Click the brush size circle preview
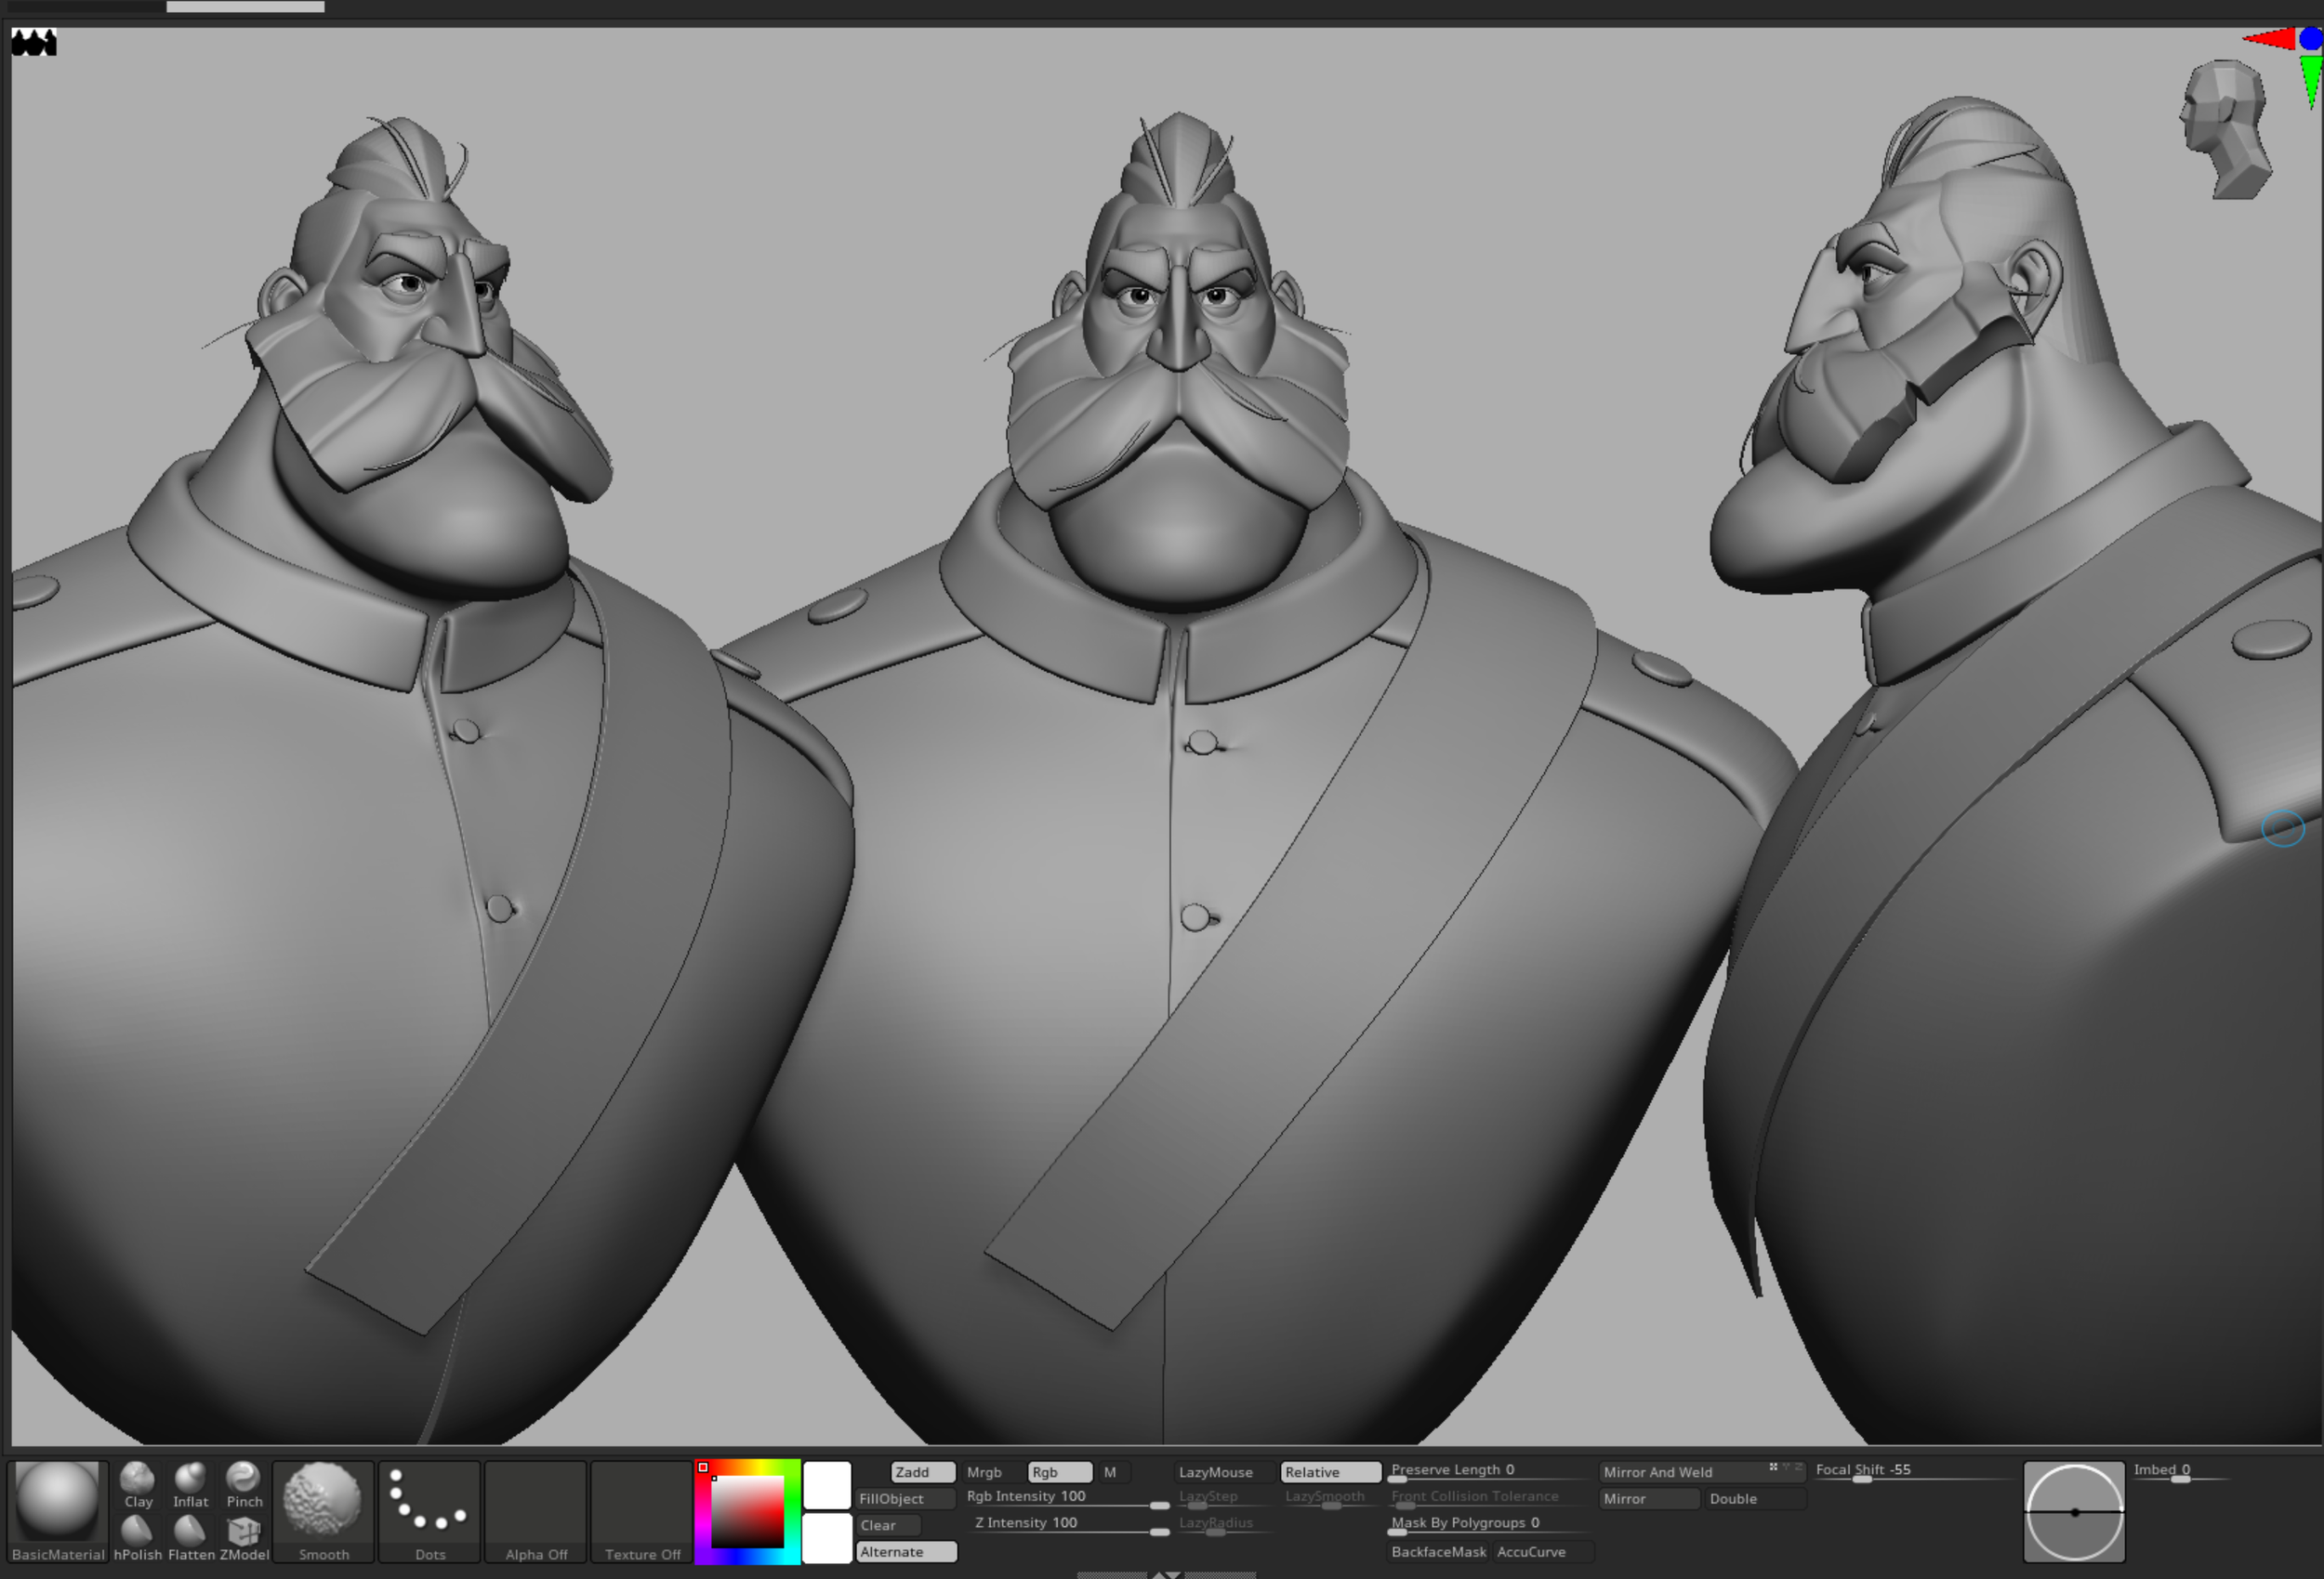 coord(2074,1511)
